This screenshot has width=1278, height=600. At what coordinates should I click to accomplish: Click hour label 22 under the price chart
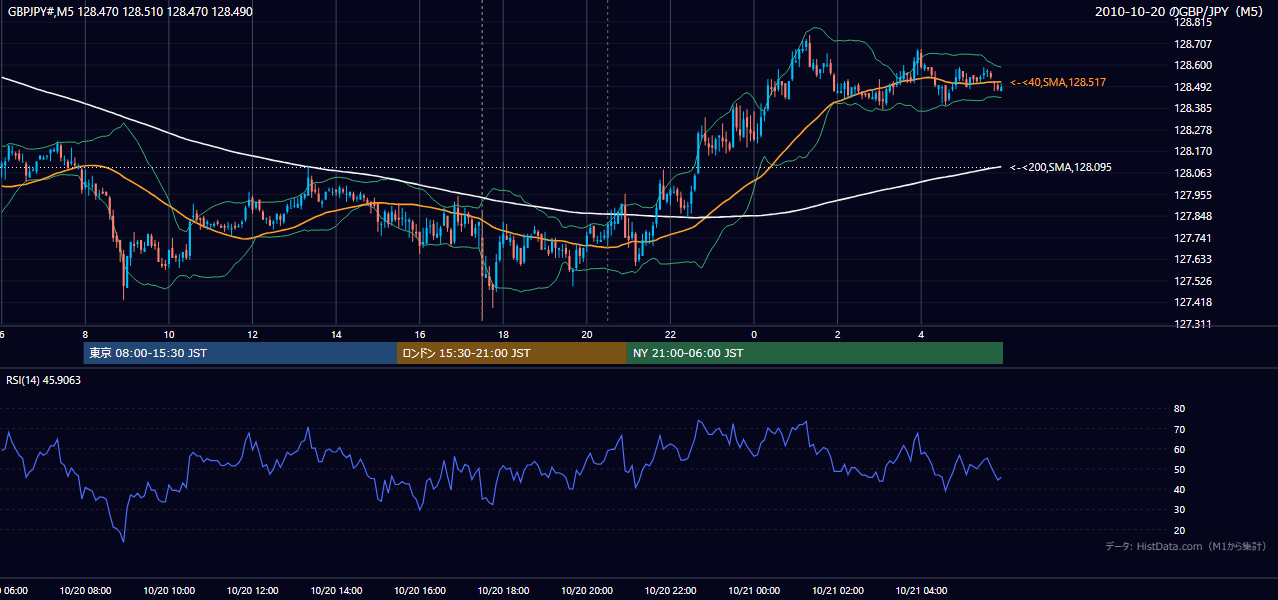click(x=670, y=334)
